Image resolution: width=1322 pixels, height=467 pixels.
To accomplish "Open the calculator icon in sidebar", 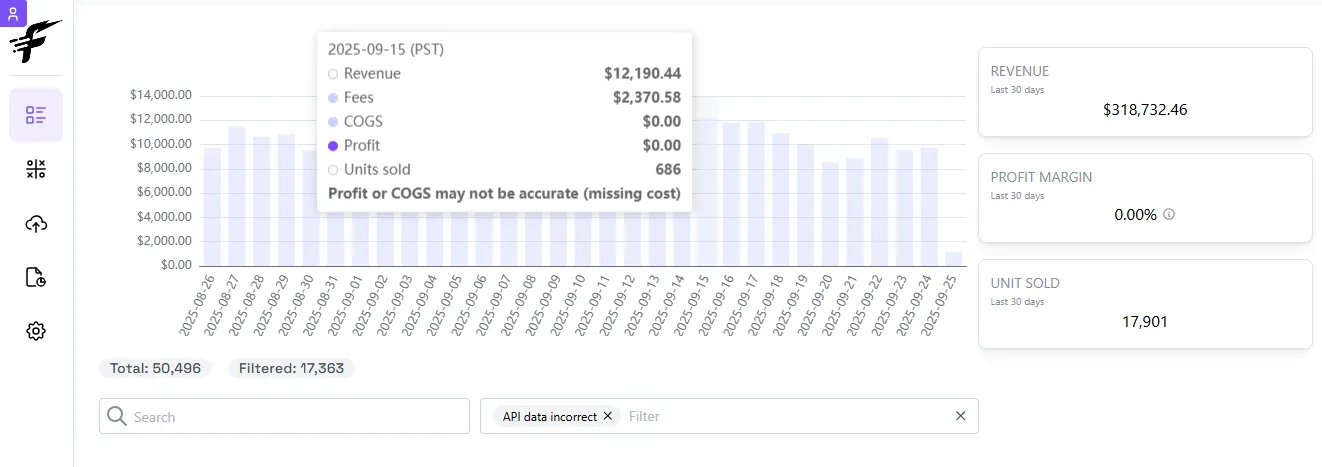I will [x=36, y=169].
